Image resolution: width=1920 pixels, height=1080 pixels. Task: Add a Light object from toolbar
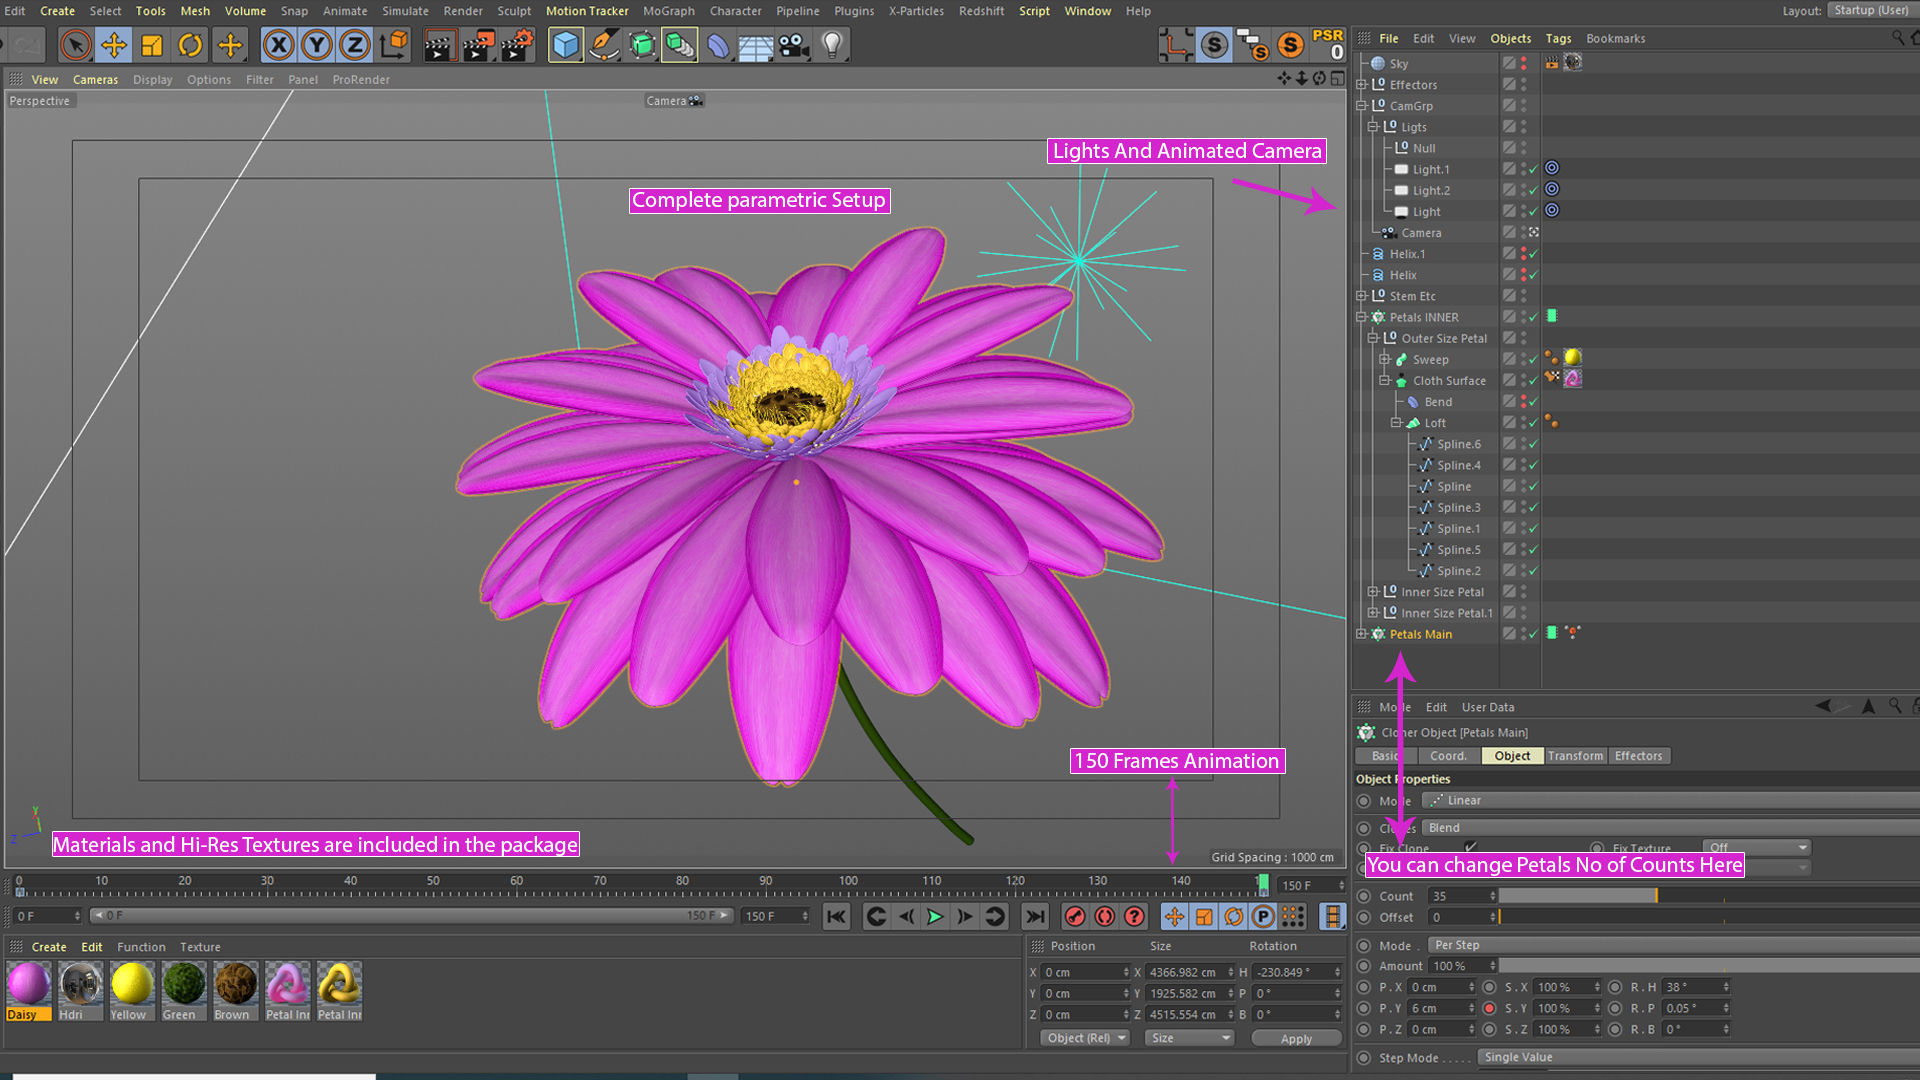click(832, 45)
